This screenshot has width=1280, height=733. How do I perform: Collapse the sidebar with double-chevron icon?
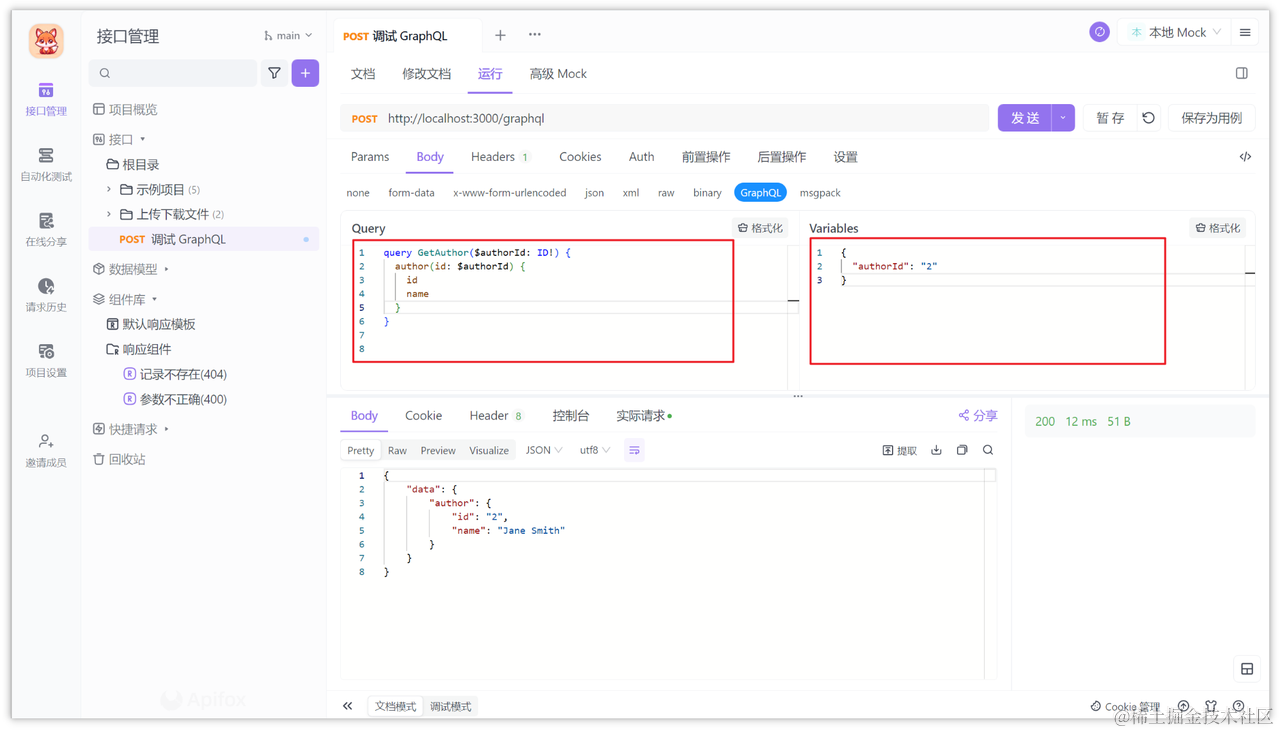pos(348,706)
